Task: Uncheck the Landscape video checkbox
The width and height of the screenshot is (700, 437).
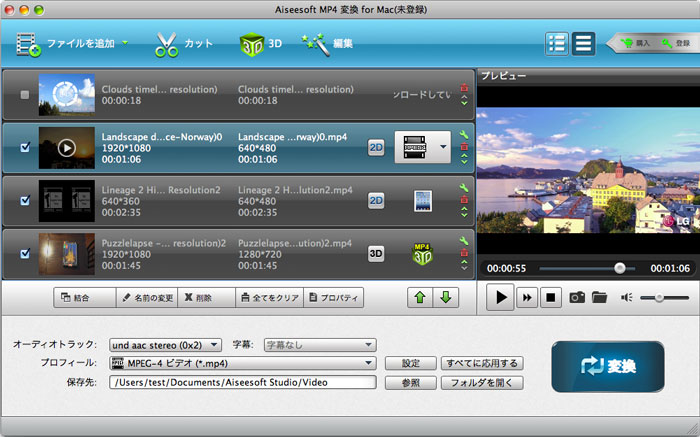Action: click(25, 148)
